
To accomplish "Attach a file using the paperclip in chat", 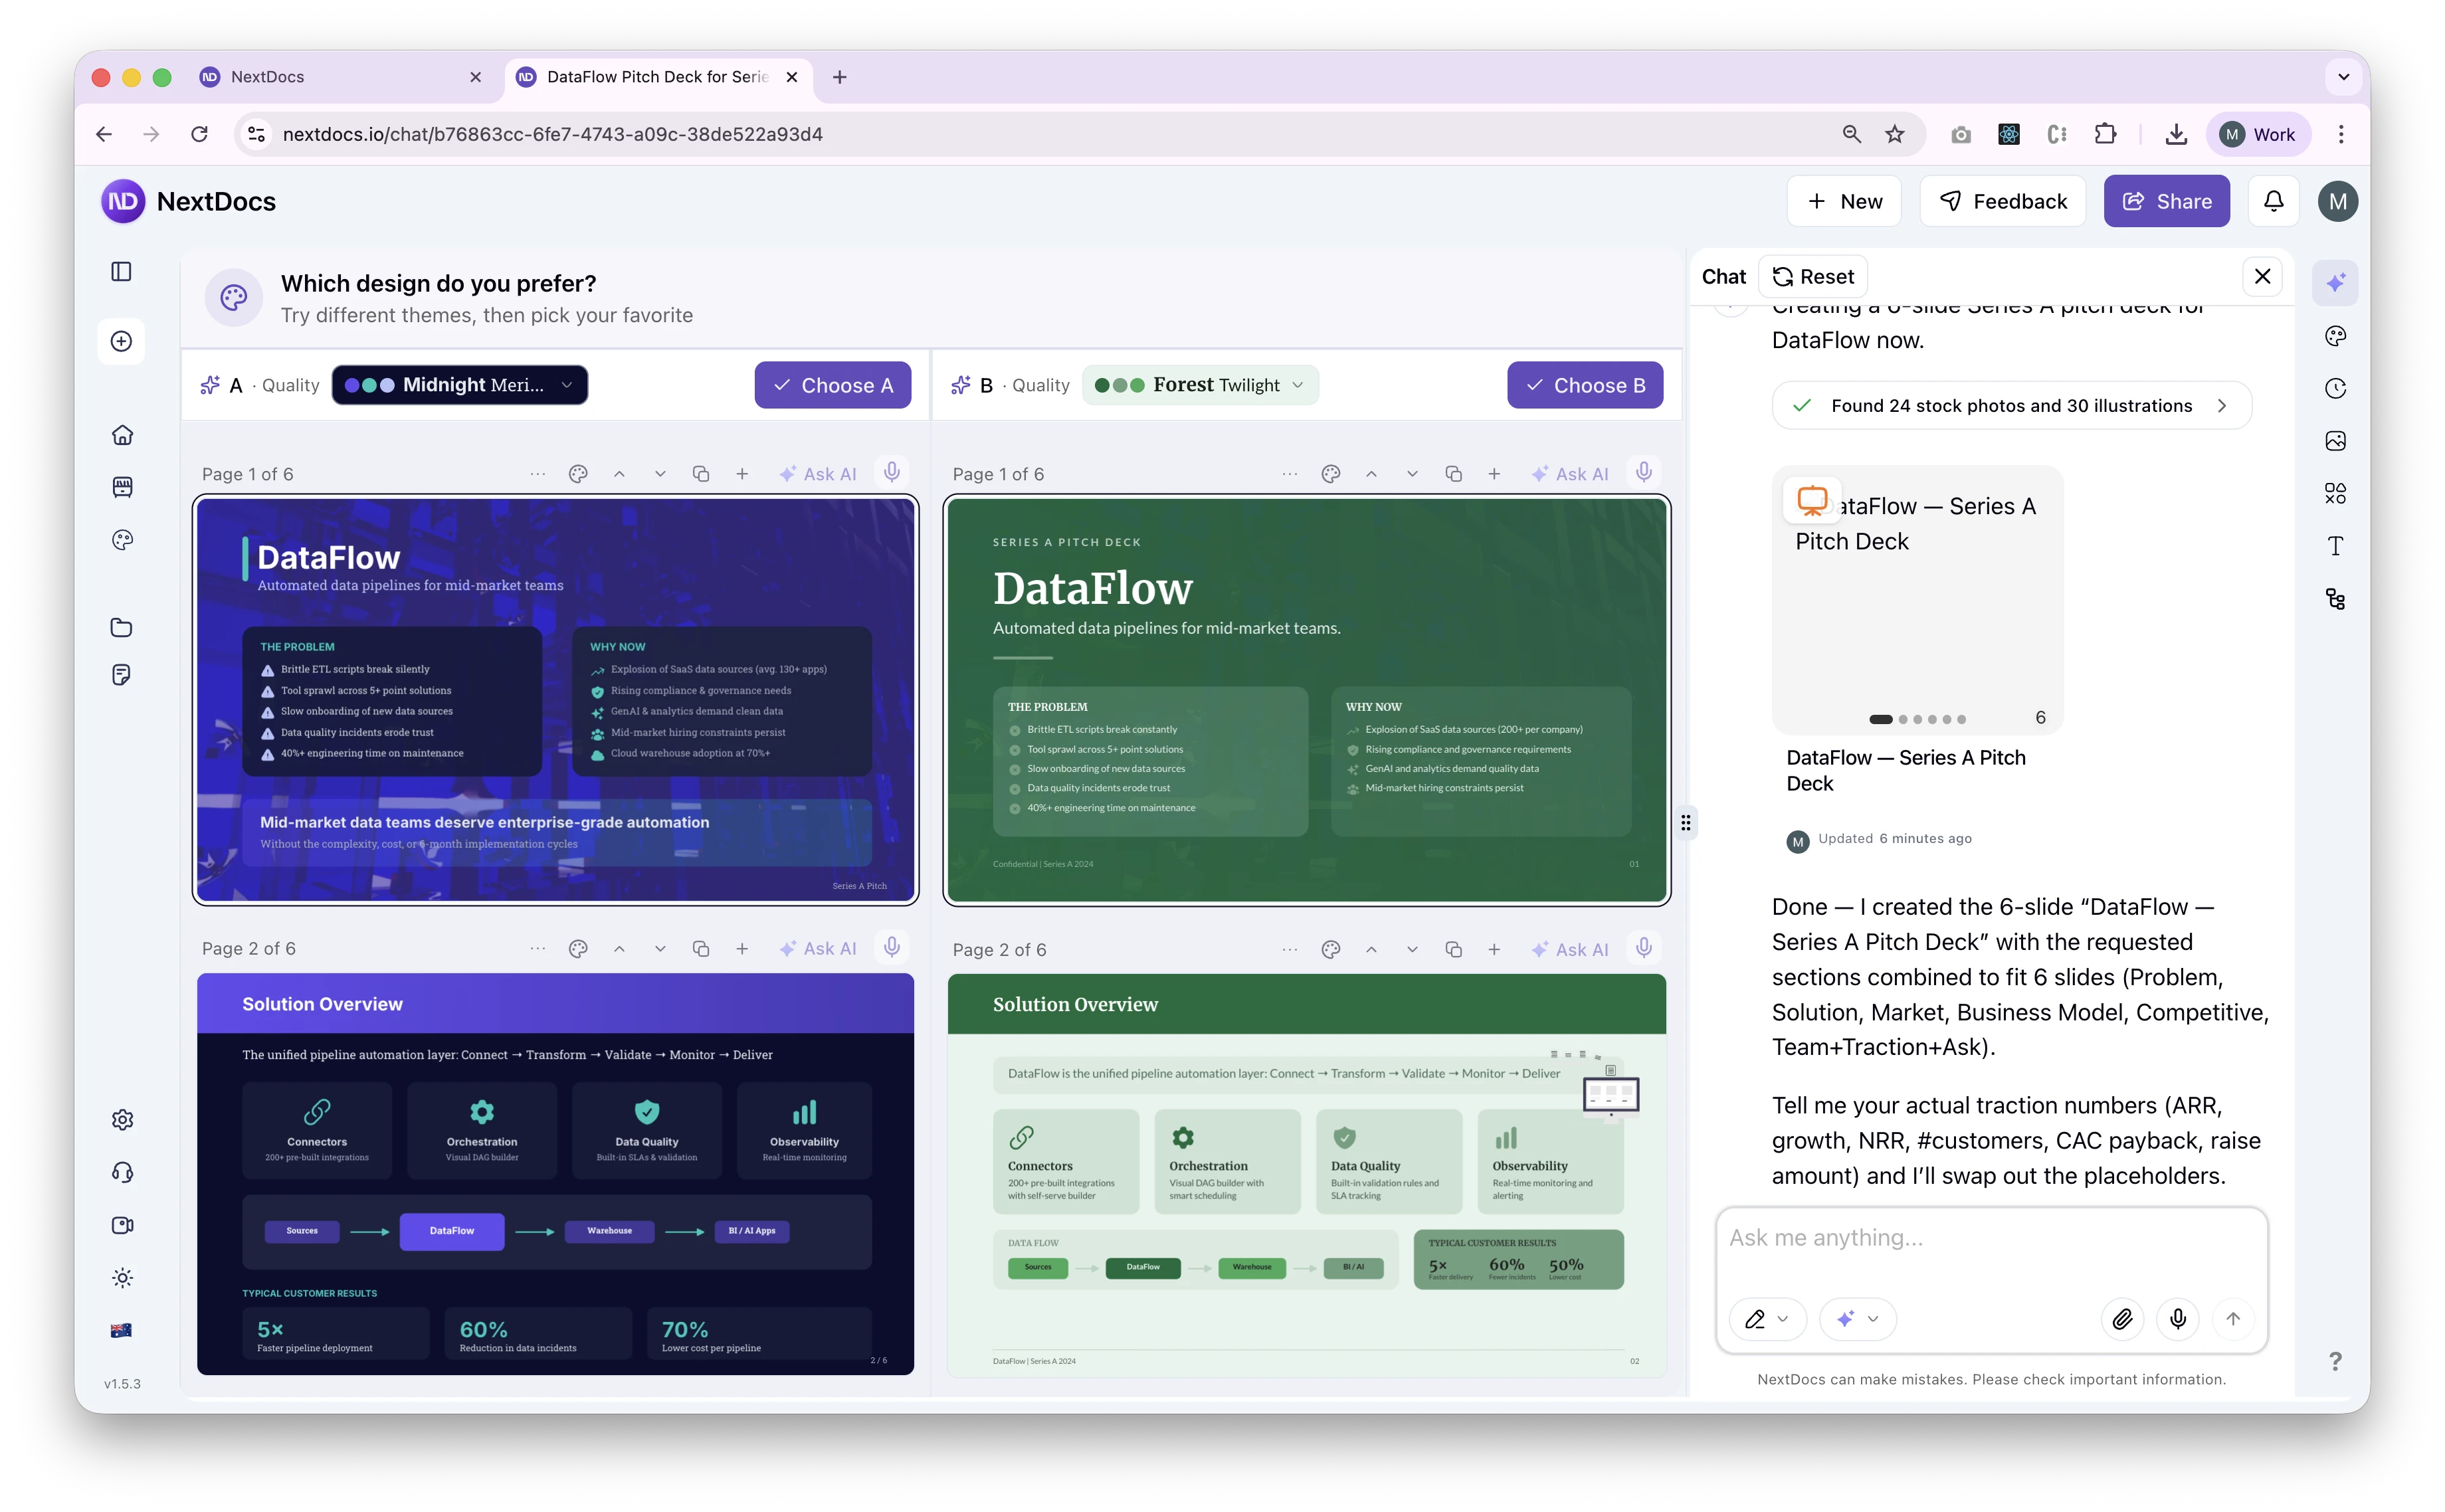I will click(2123, 1320).
